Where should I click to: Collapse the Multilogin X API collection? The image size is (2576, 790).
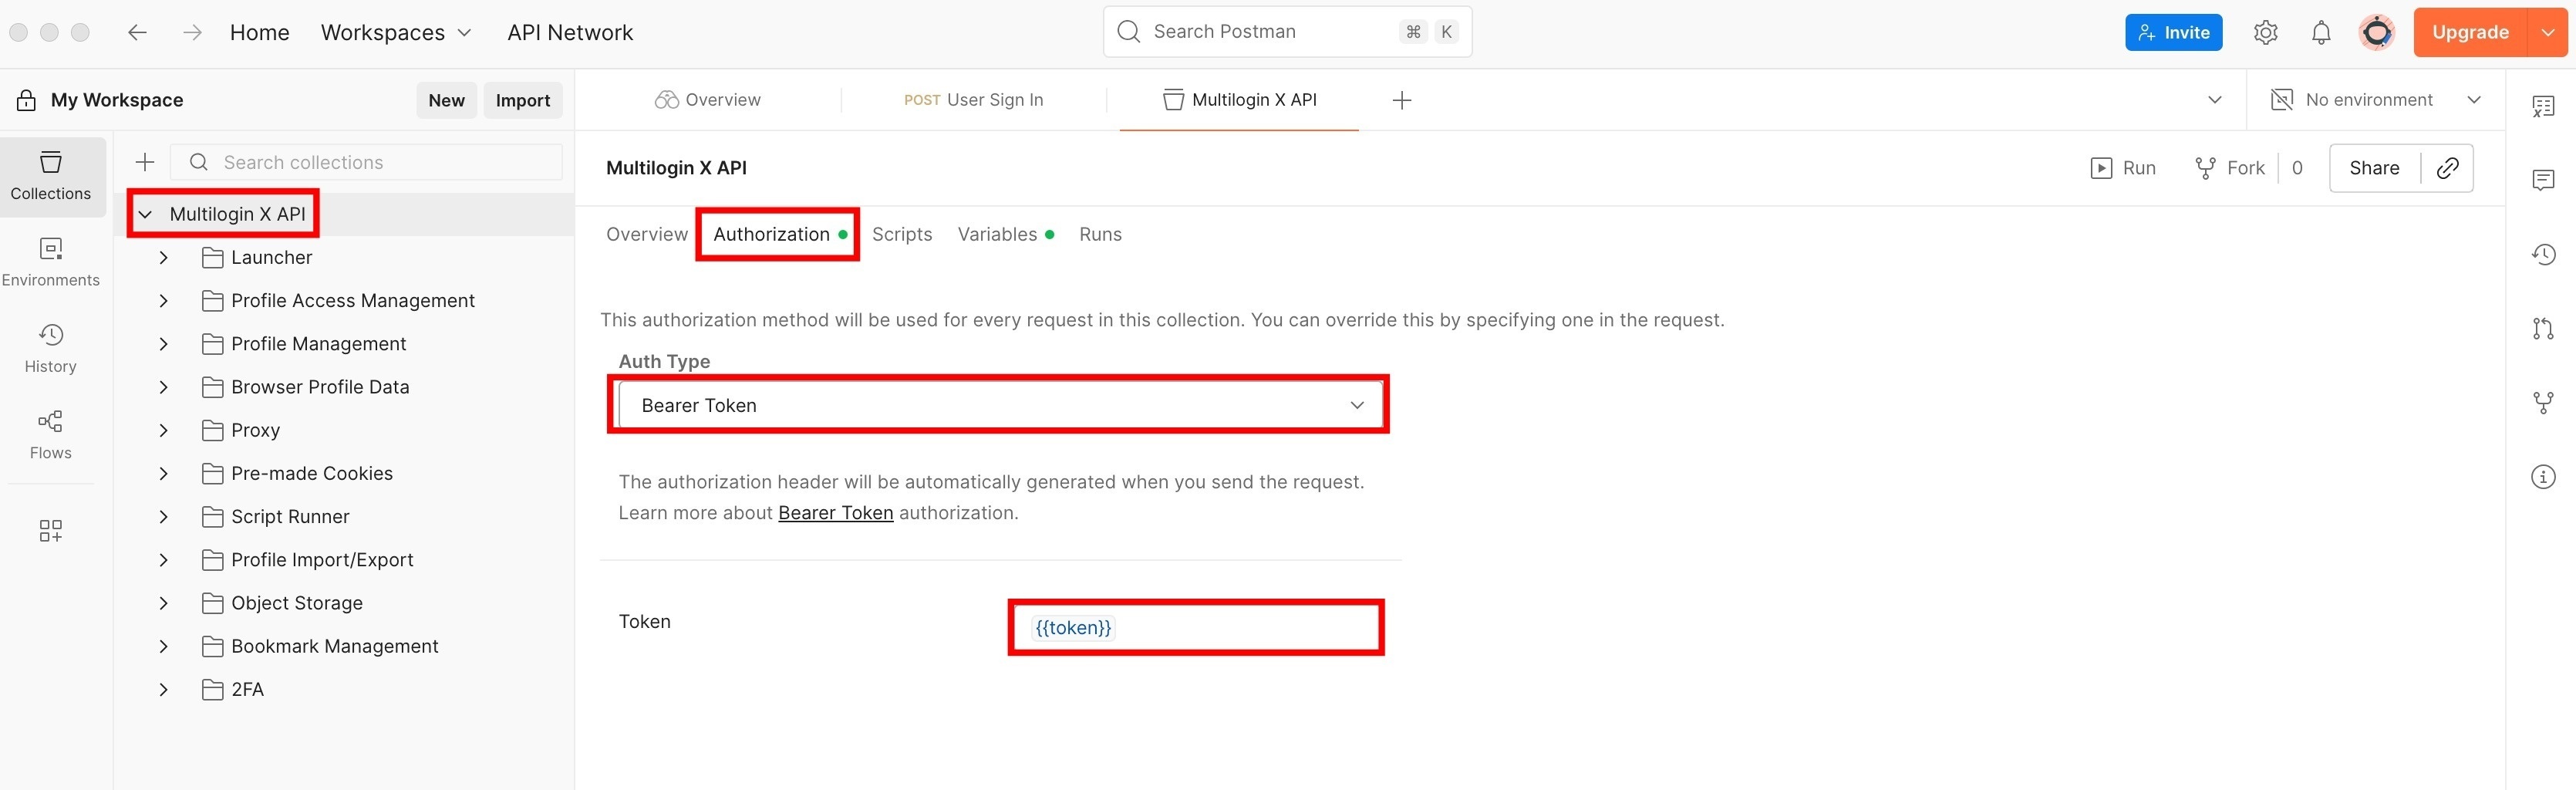pos(145,213)
